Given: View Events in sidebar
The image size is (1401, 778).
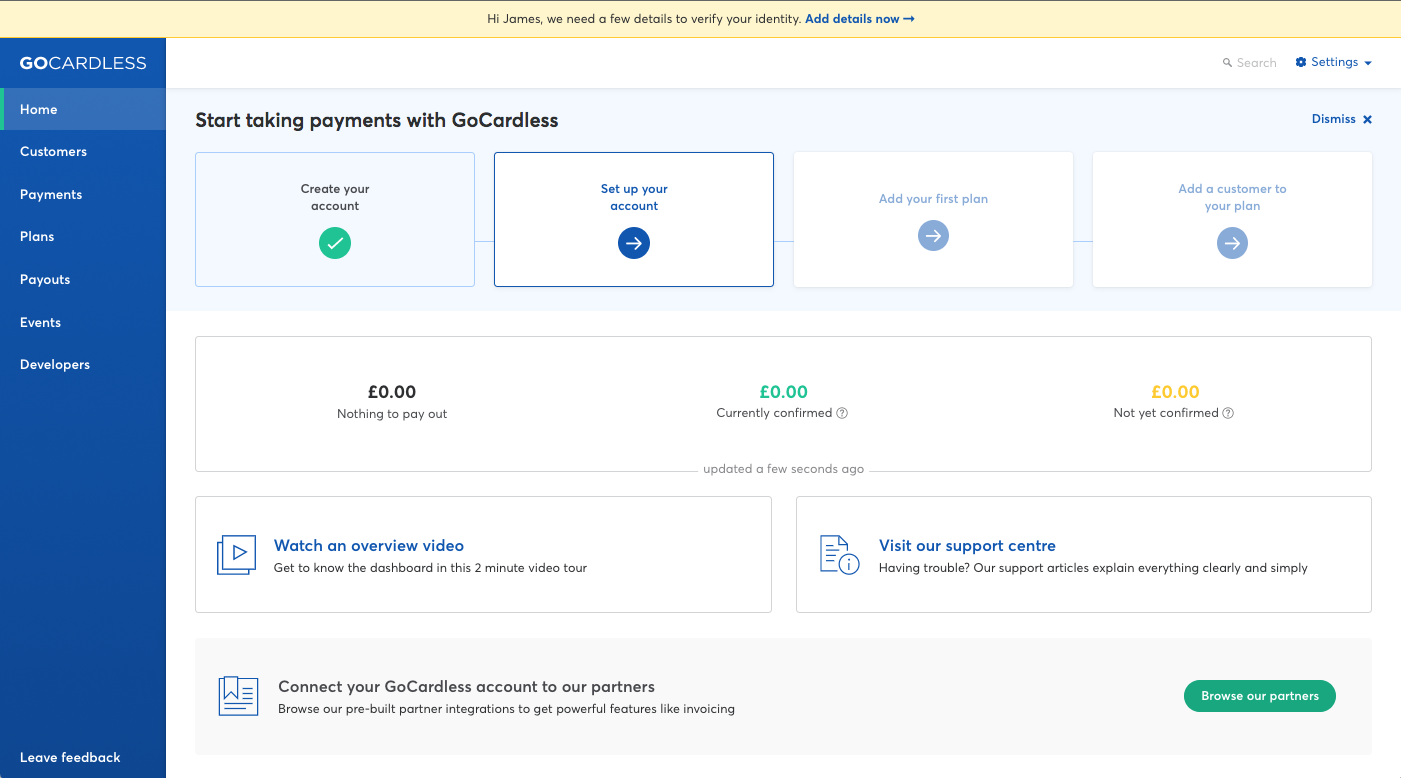Looking at the screenshot, I should coord(83,322).
